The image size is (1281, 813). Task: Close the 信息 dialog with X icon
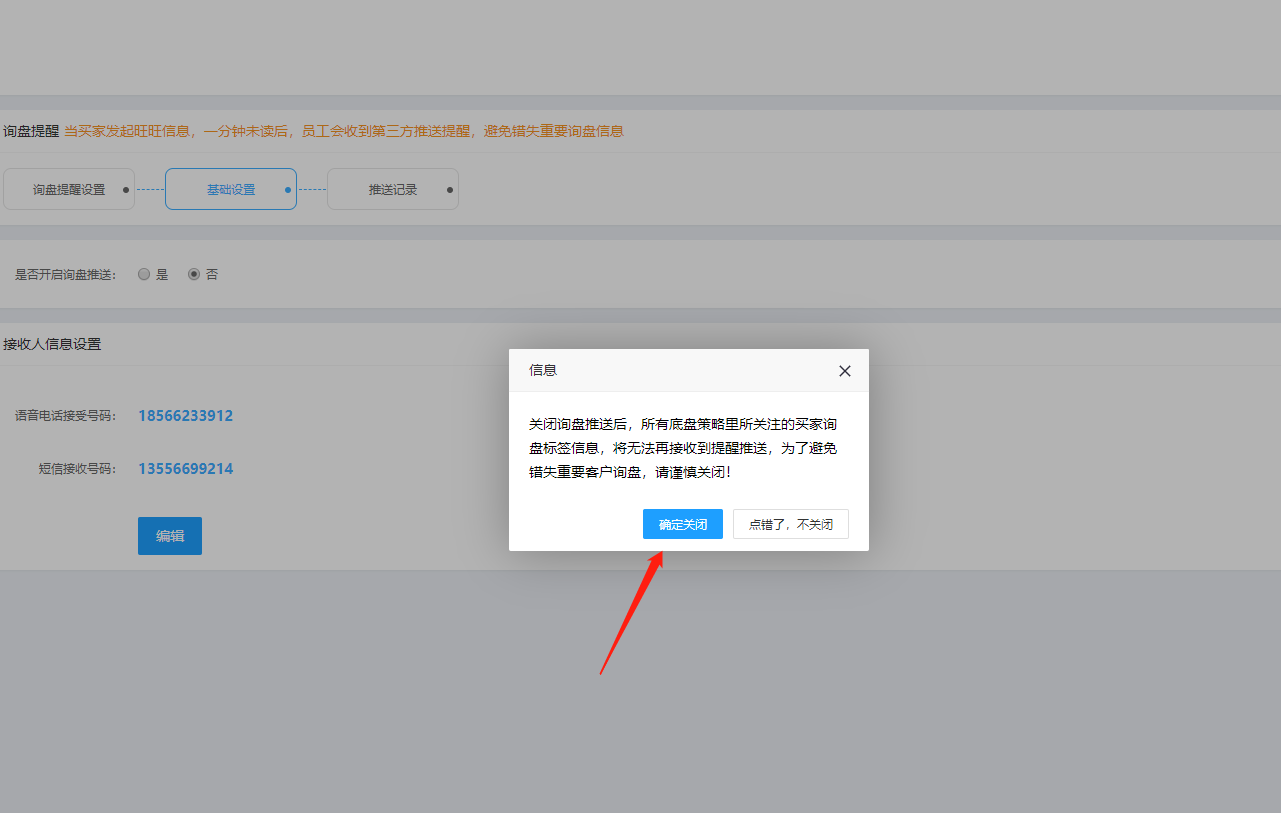845,371
